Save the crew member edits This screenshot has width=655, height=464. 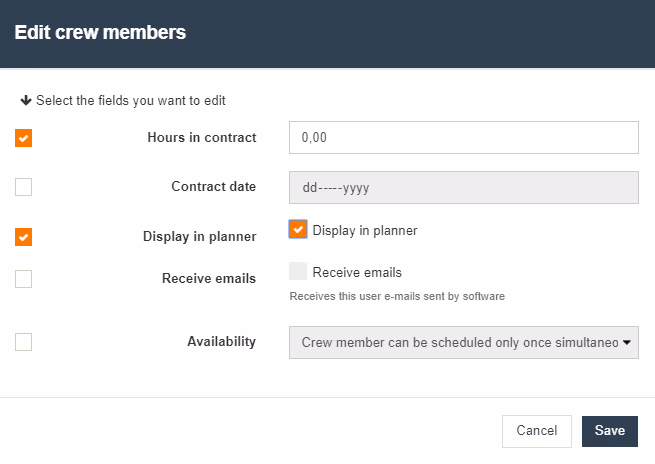coord(610,431)
